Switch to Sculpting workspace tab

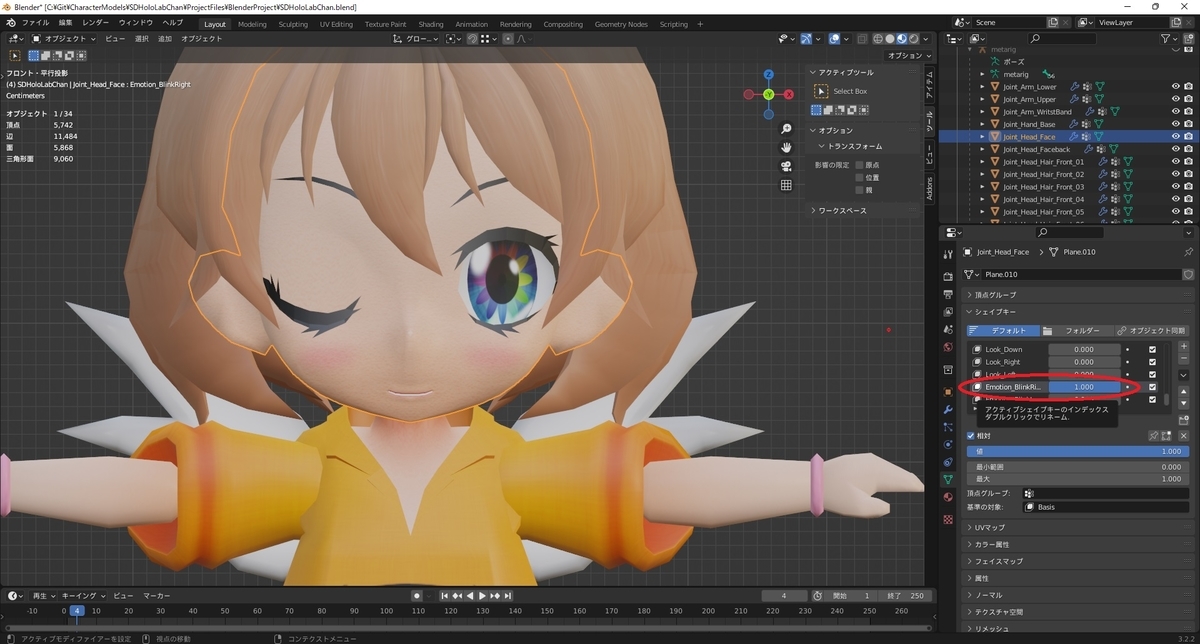pyautogui.click(x=293, y=24)
